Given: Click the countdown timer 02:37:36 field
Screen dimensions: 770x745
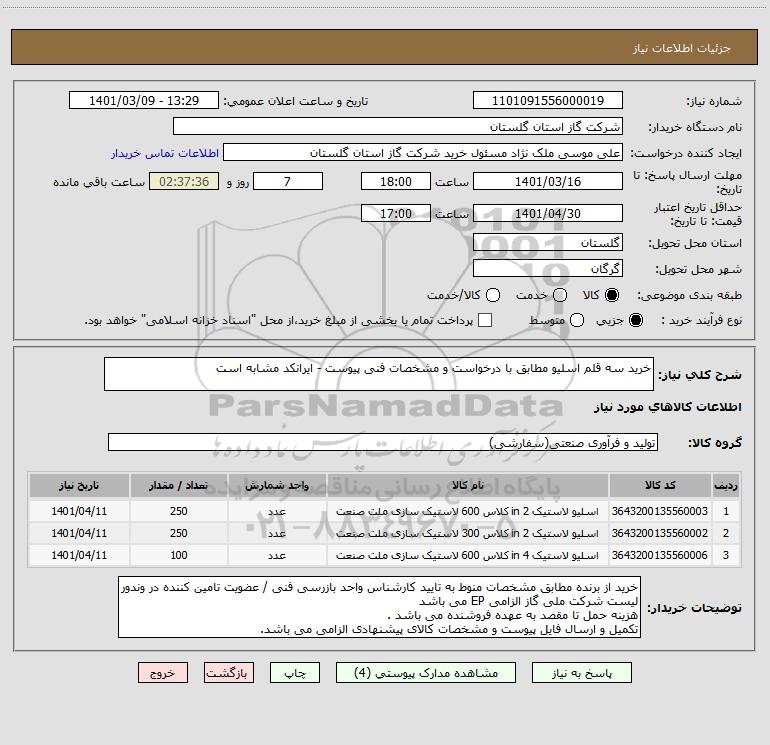Looking at the screenshot, I should point(184,181).
